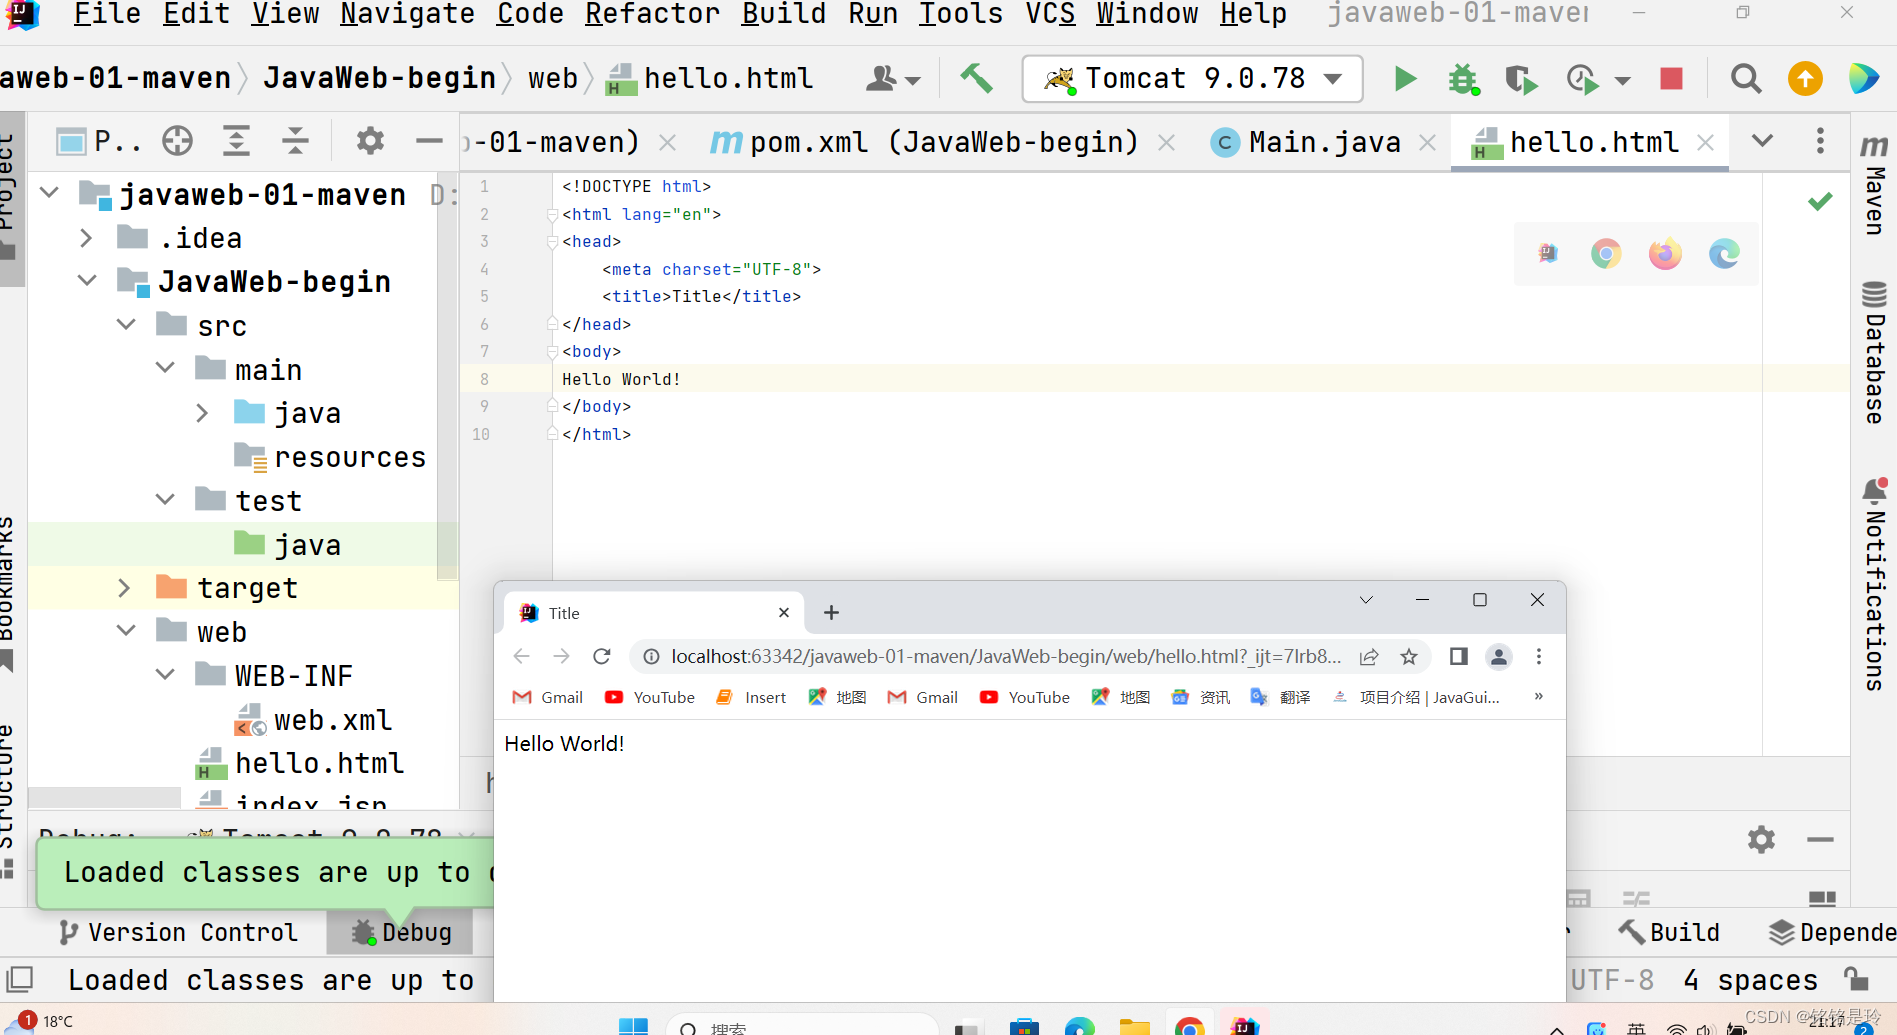Open hello.html in Edge from editor popup
Viewport: 1897px width, 1035px height.
(x=1724, y=254)
